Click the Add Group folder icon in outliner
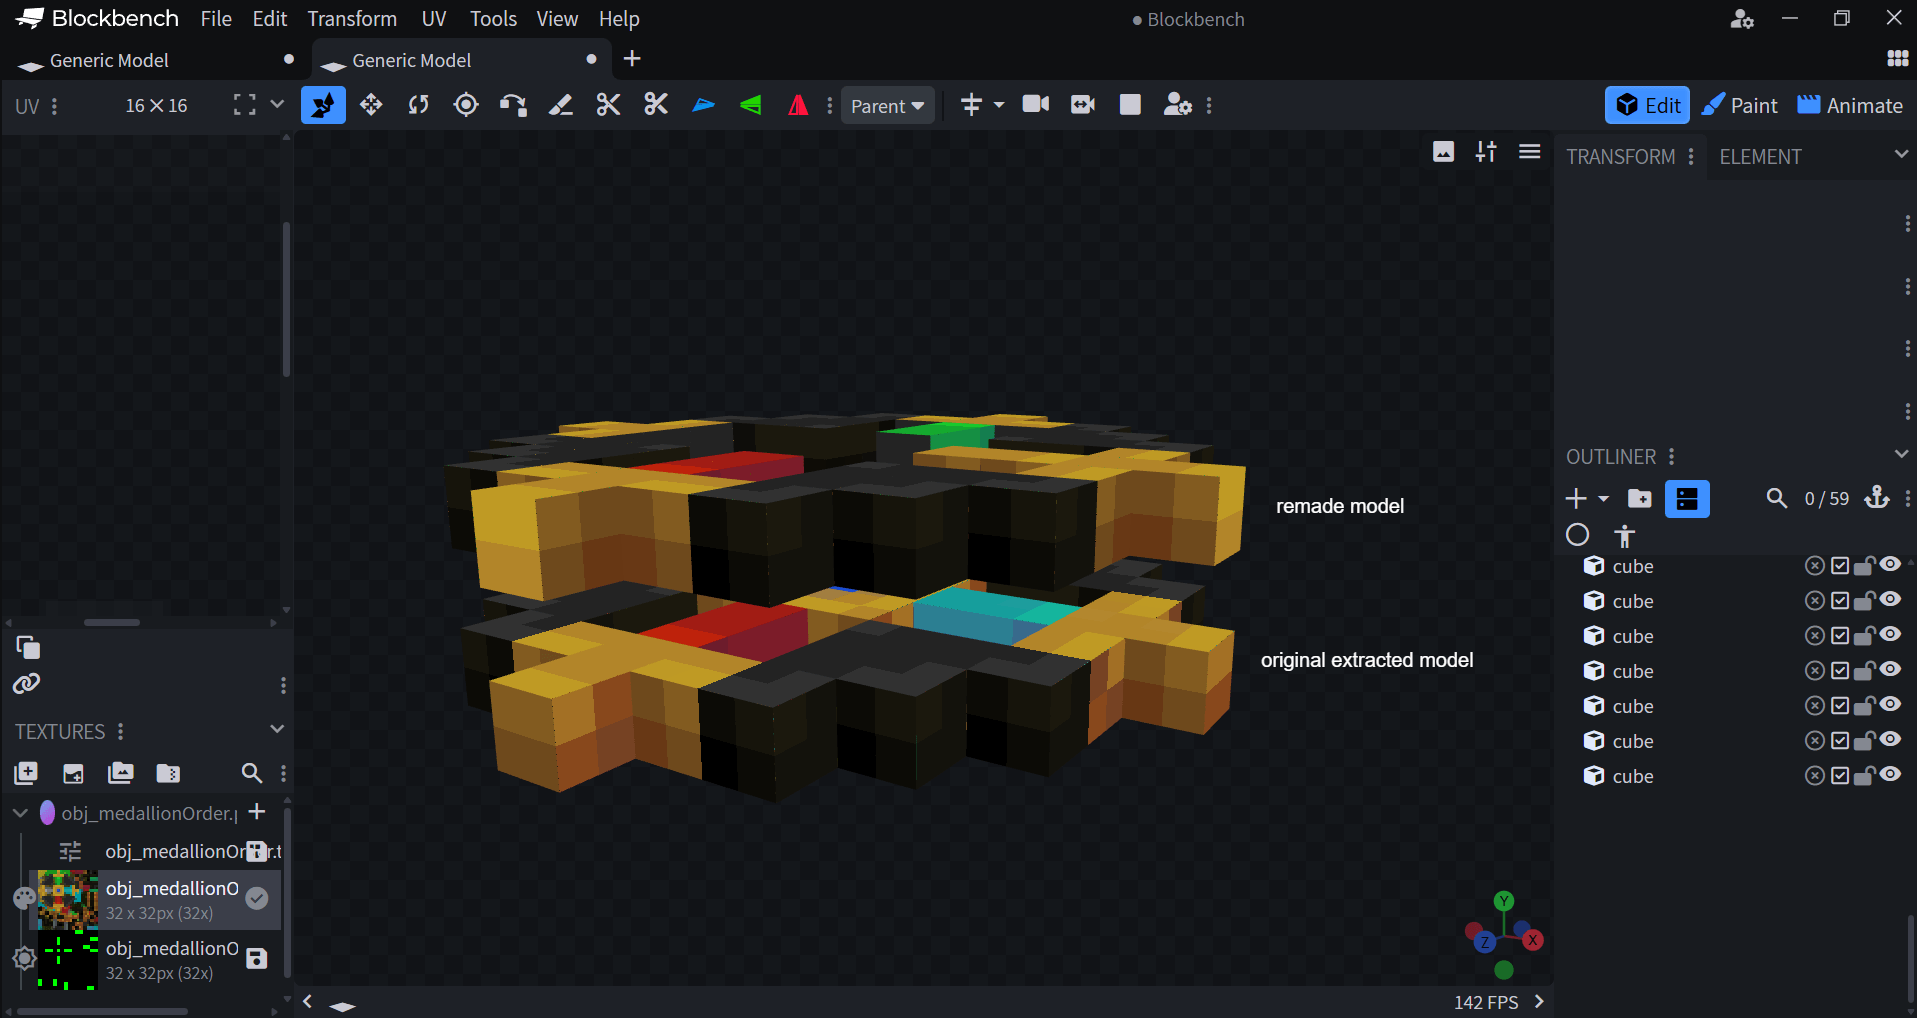1917x1018 pixels. (x=1640, y=498)
